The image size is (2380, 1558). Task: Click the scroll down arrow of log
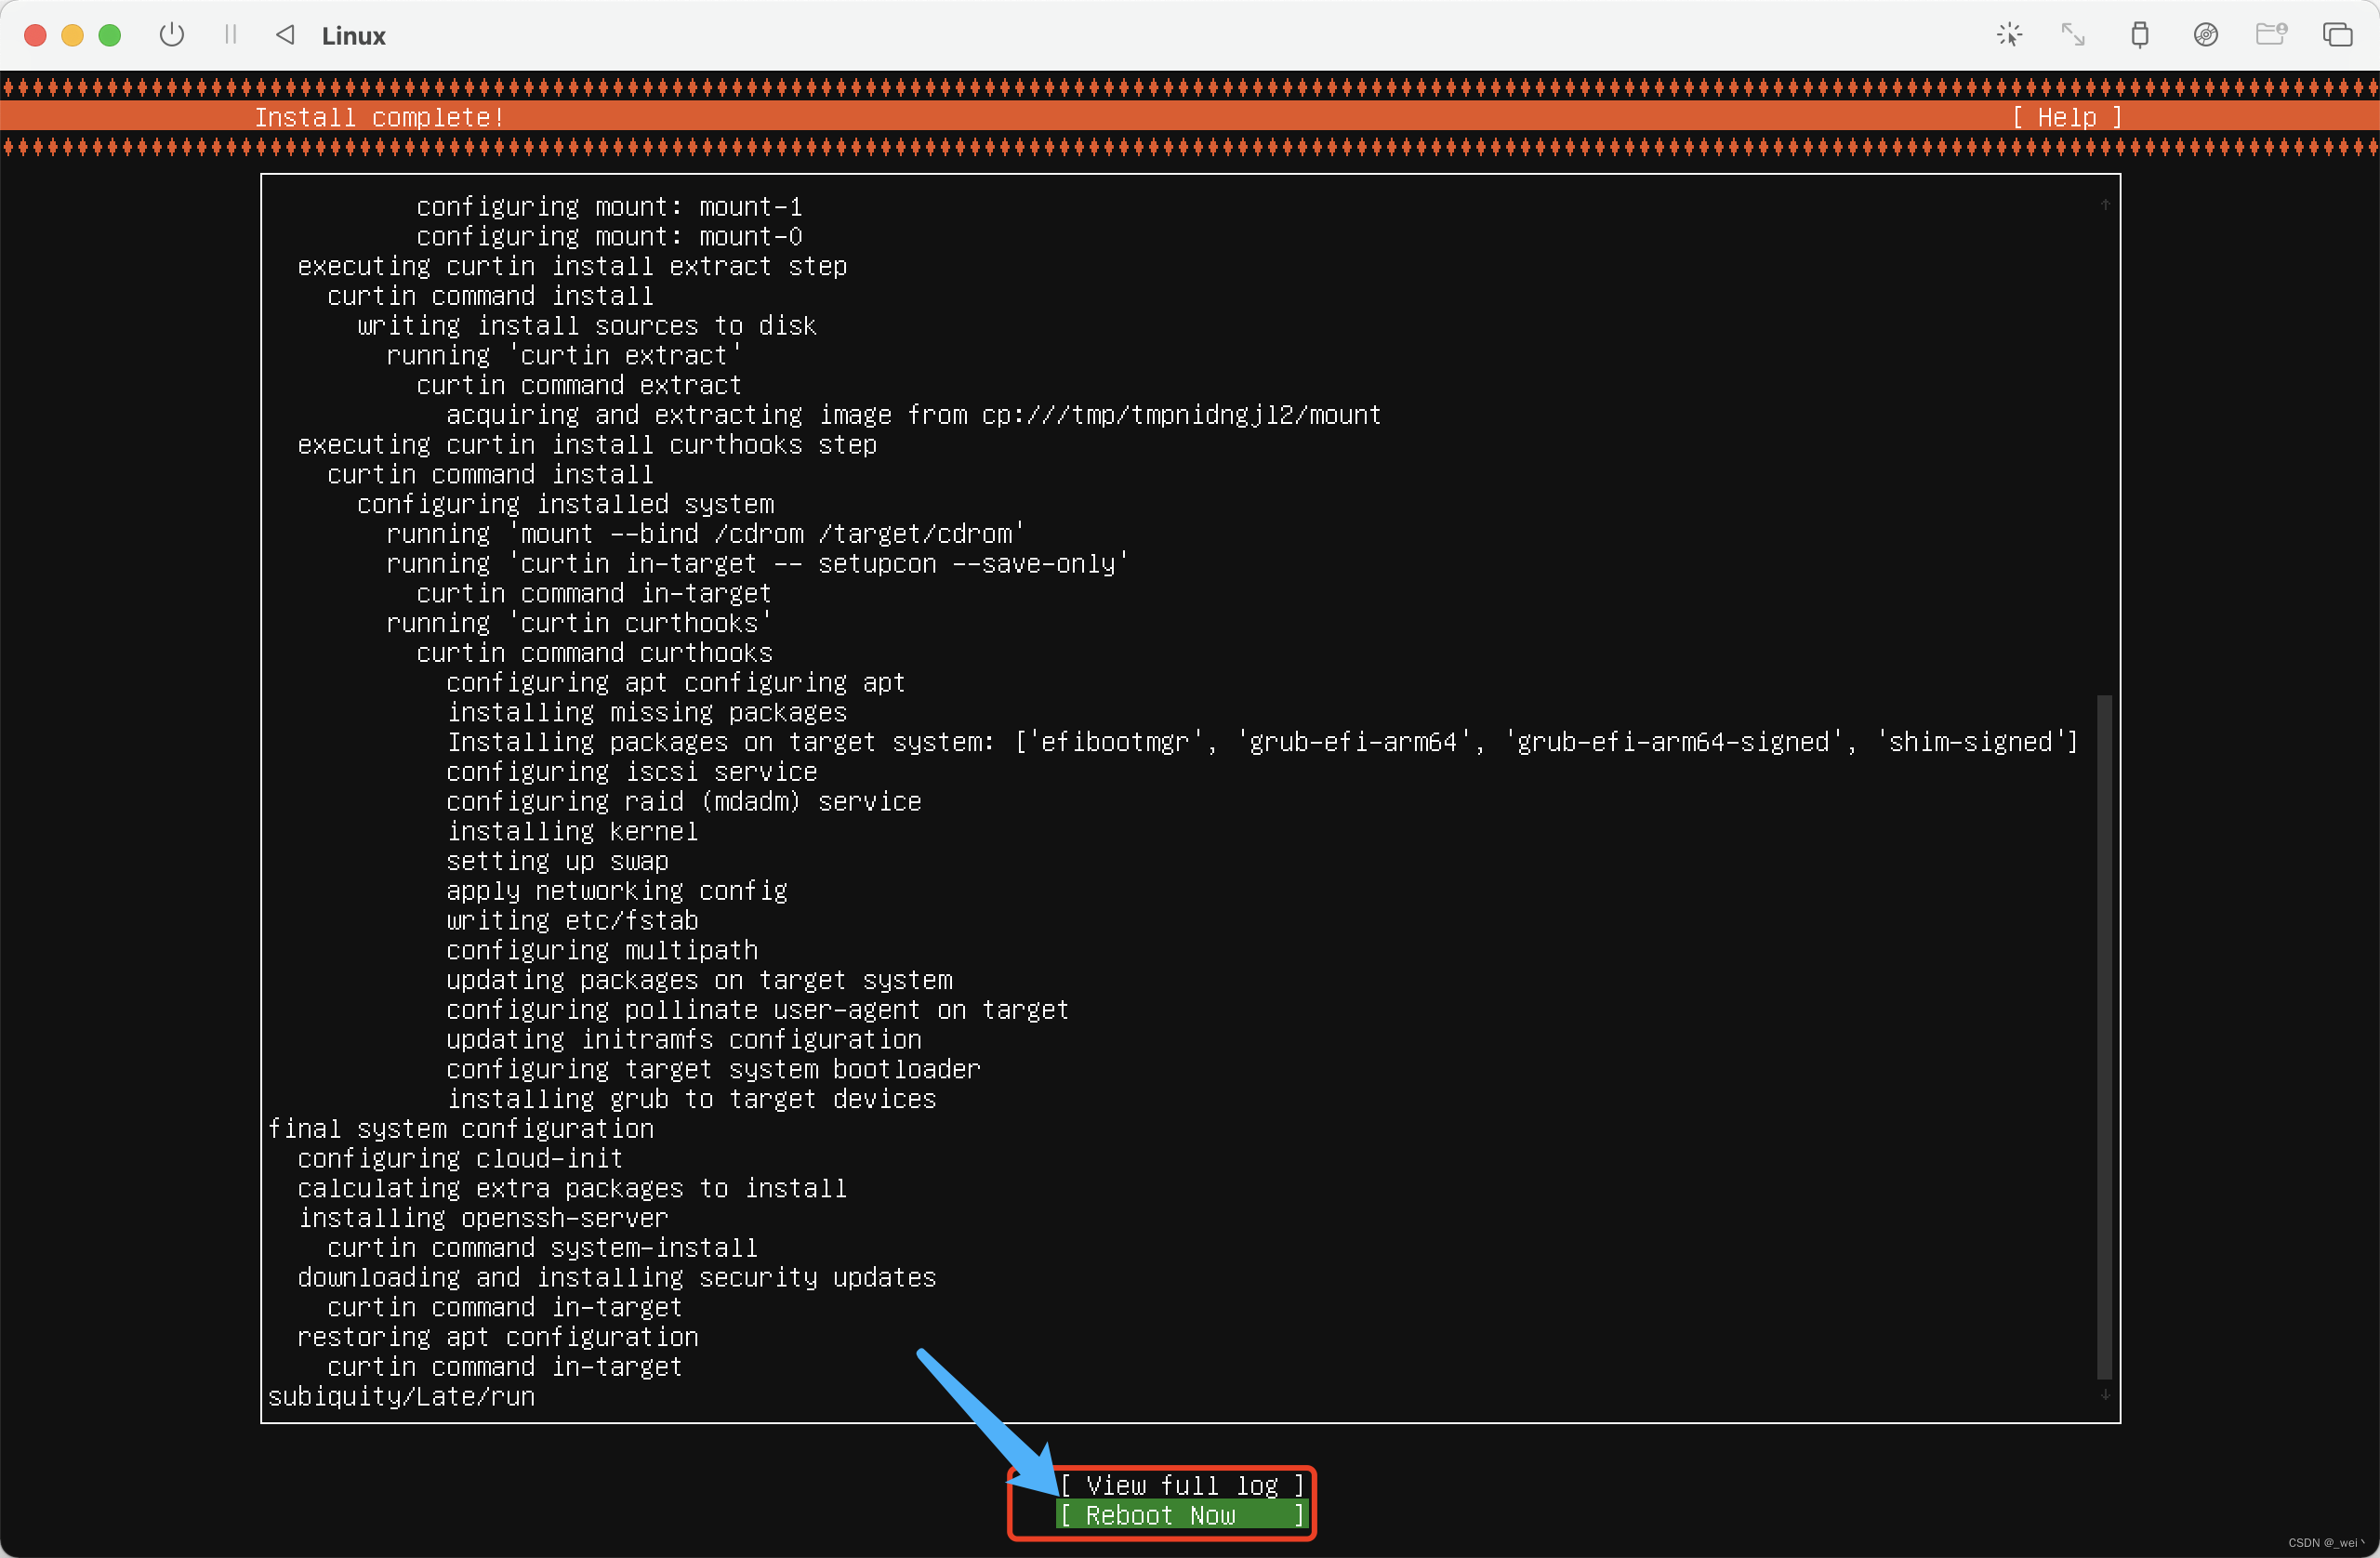(x=2104, y=1394)
